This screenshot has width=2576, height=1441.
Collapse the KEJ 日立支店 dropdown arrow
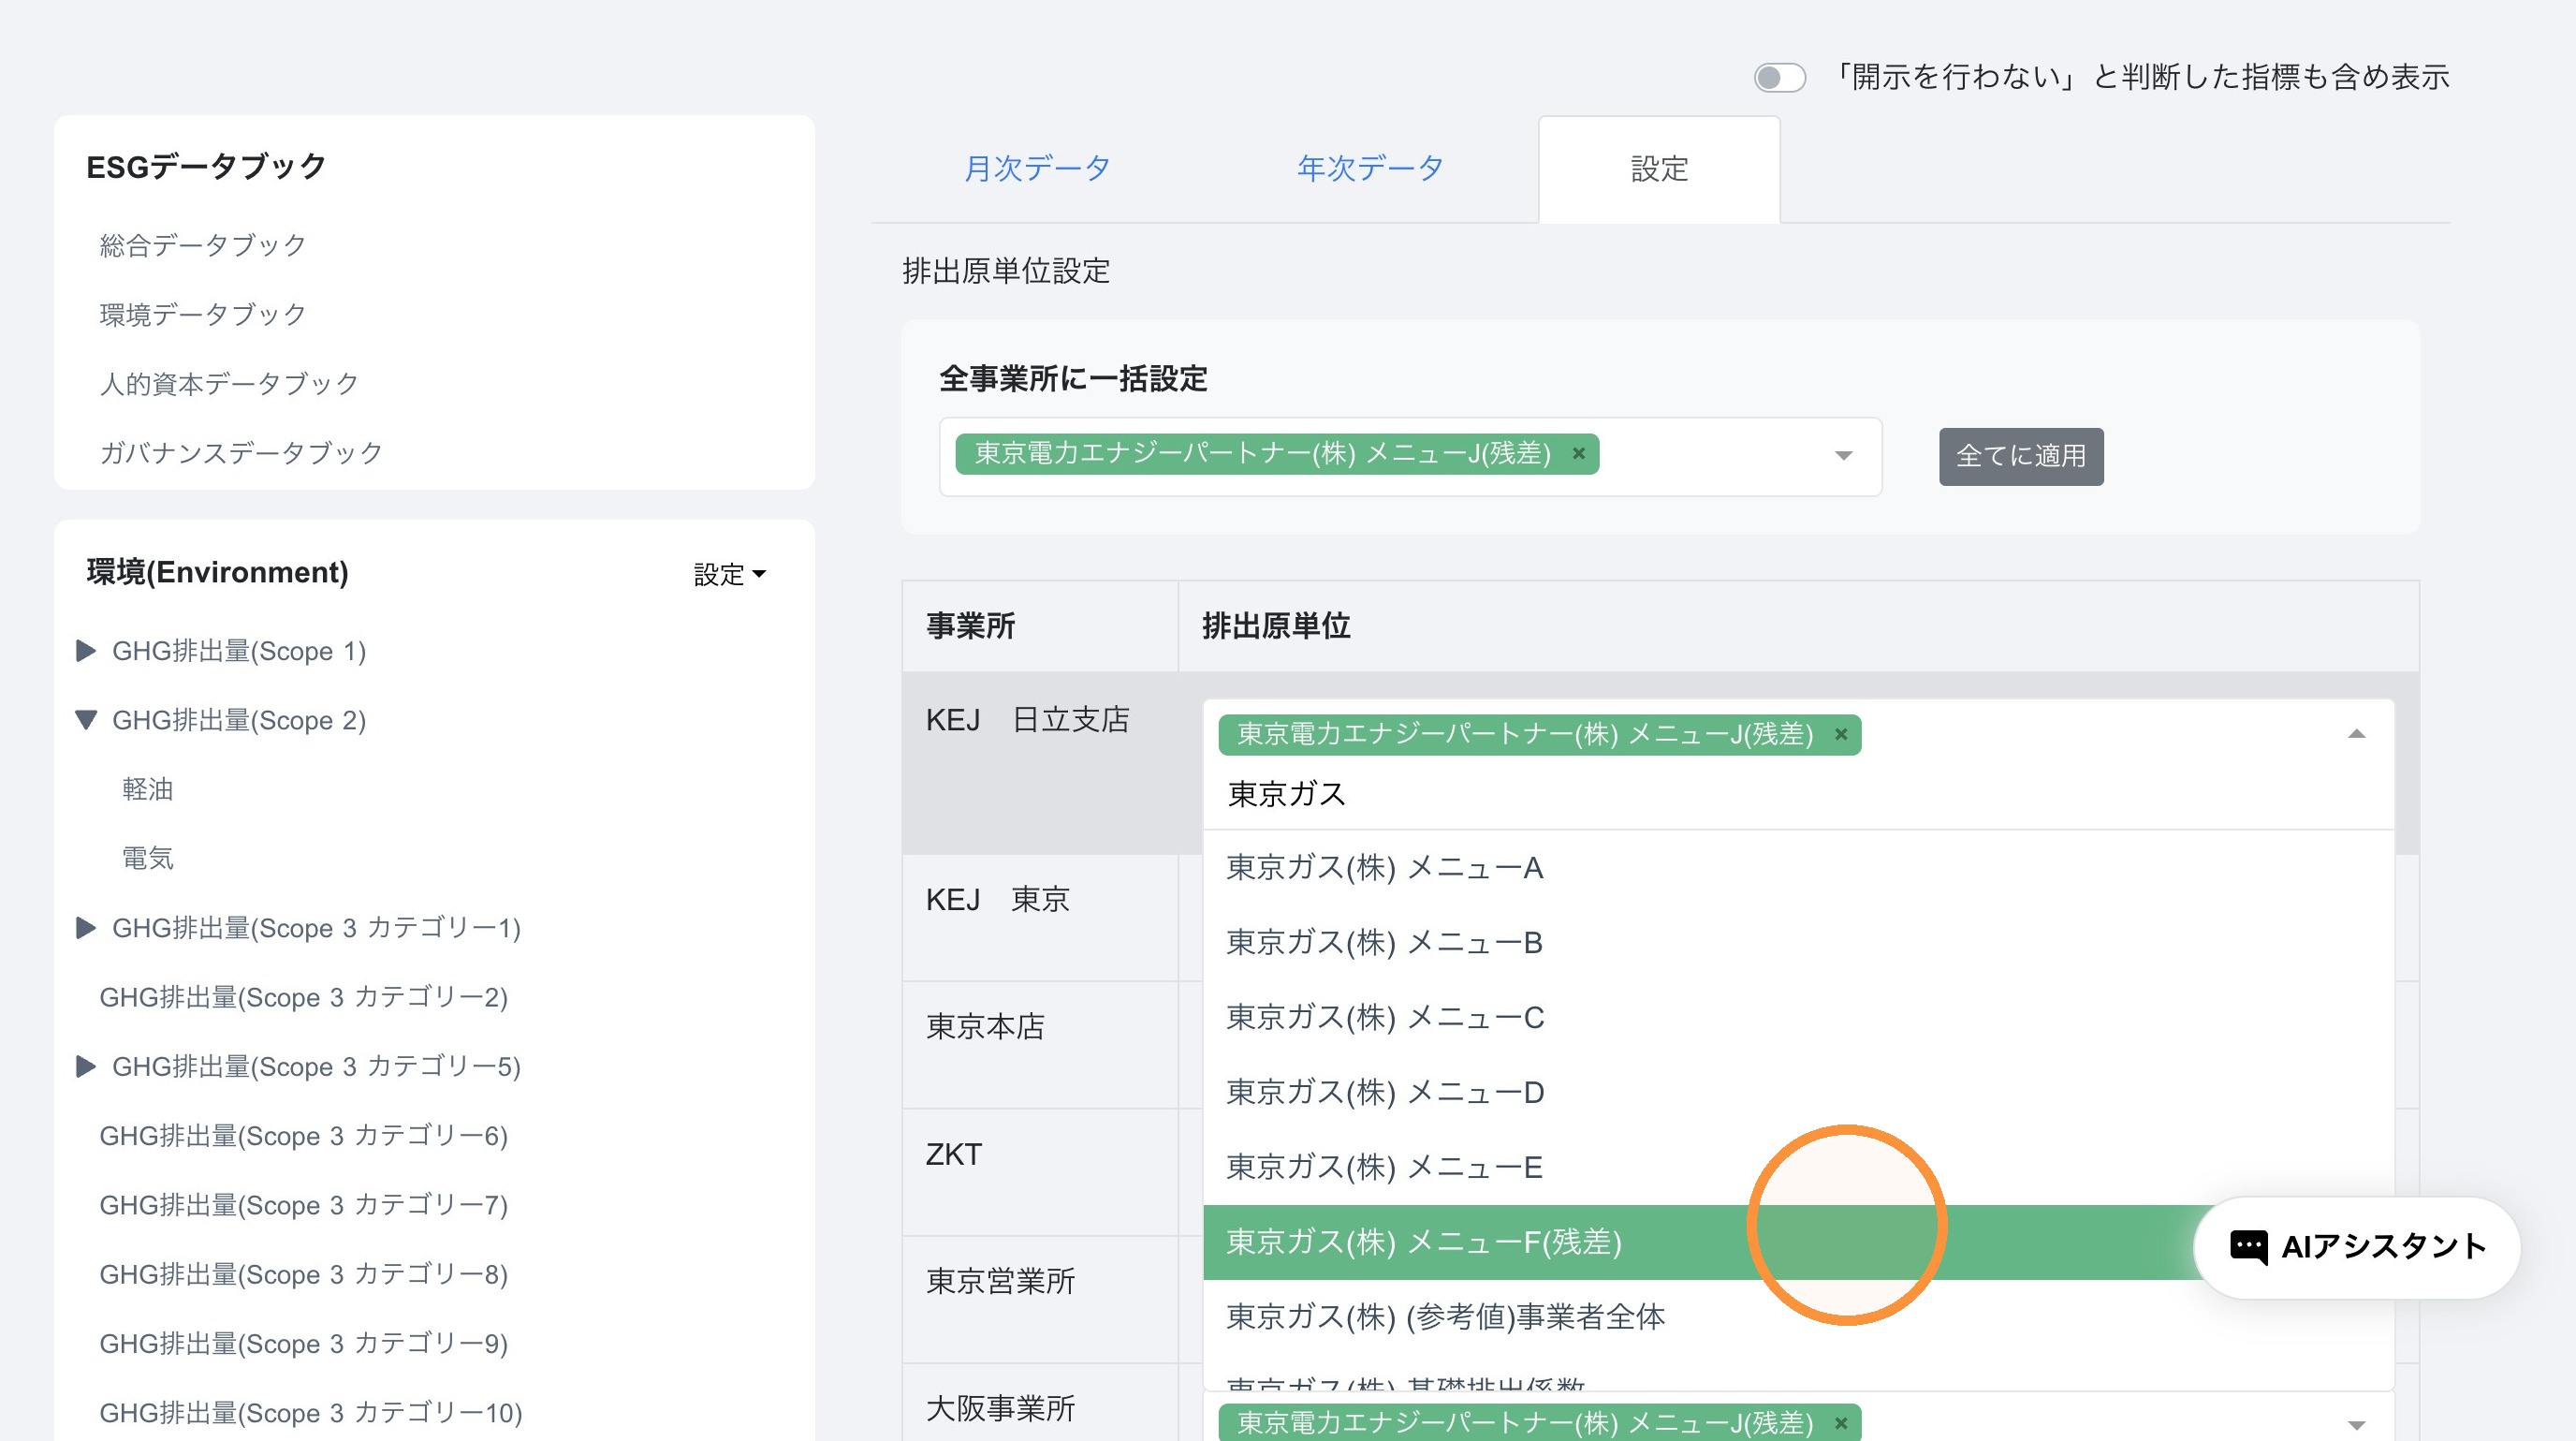point(2357,734)
